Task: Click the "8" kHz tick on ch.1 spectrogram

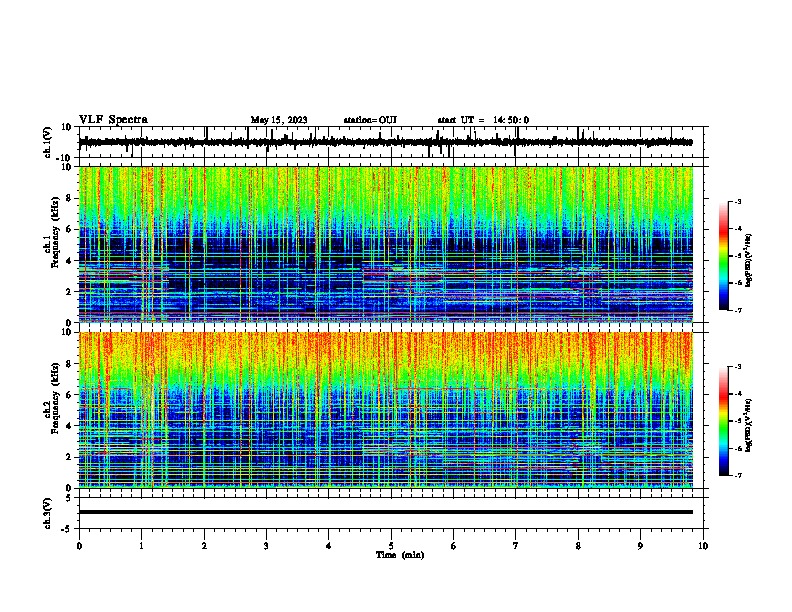Action: tap(69, 198)
